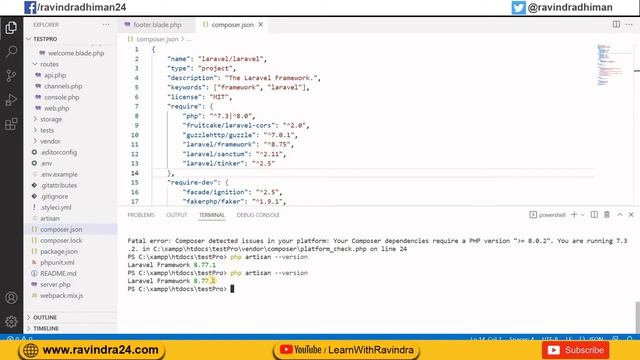Open channels.php file

pos(70,86)
